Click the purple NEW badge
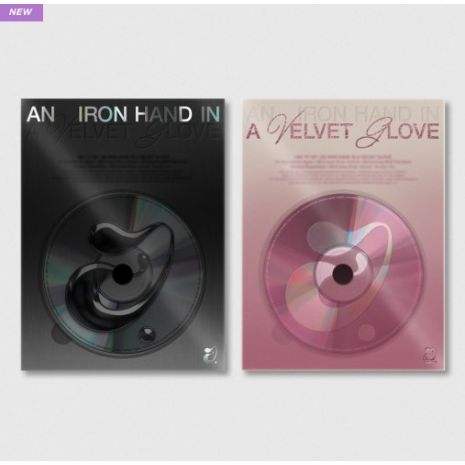 (x=21, y=13)
